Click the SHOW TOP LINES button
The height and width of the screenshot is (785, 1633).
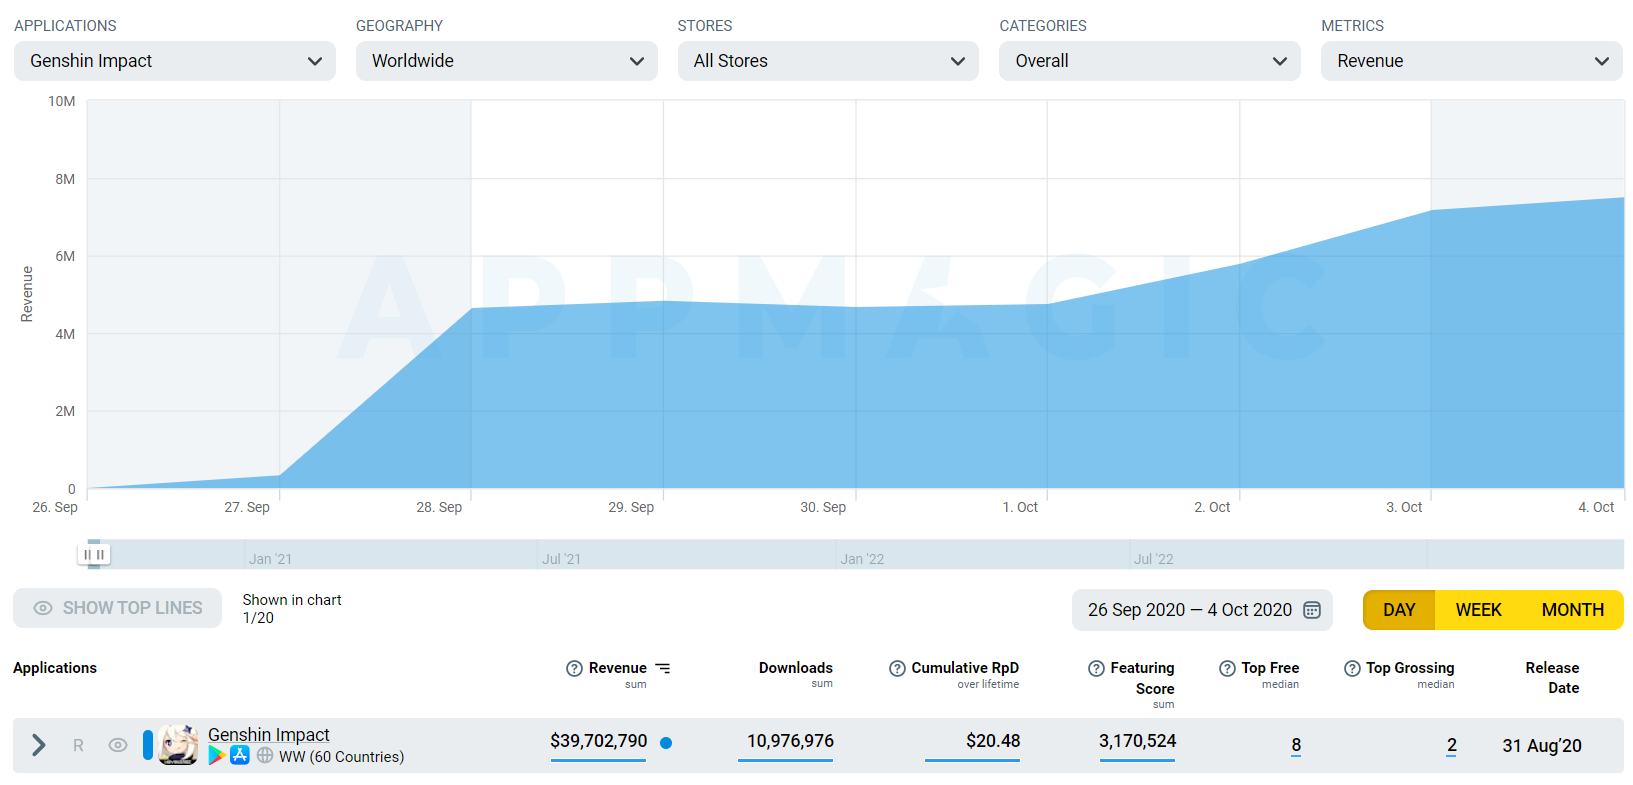pyautogui.click(x=118, y=608)
